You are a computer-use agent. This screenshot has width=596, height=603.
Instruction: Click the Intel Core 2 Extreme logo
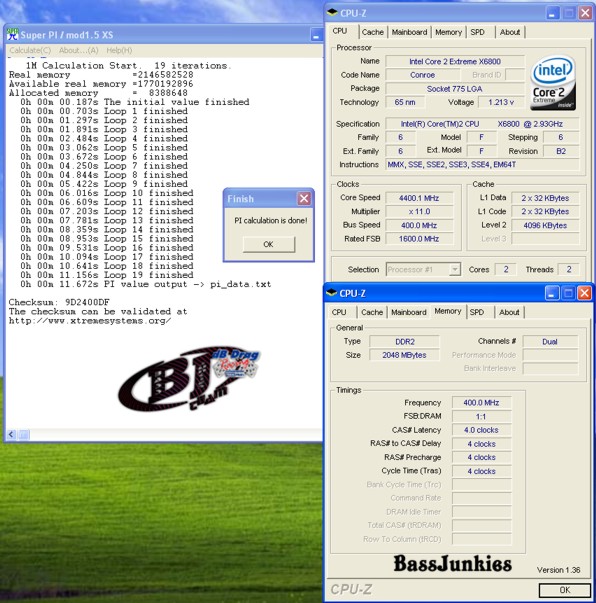tap(553, 83)
